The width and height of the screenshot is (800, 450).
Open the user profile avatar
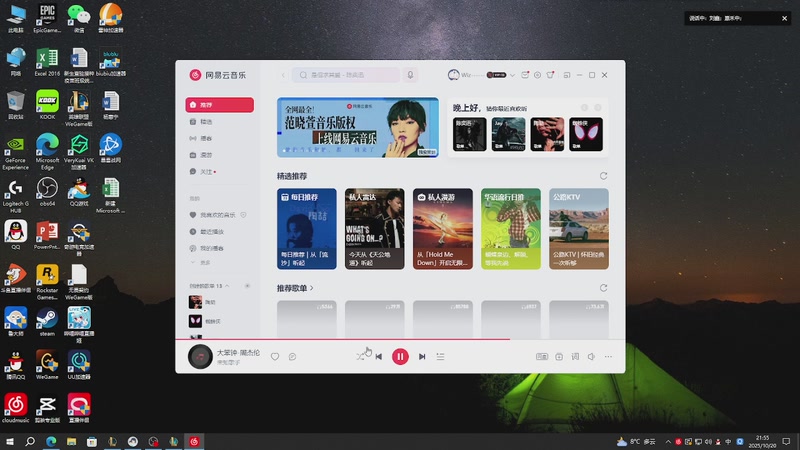[454, 75]
